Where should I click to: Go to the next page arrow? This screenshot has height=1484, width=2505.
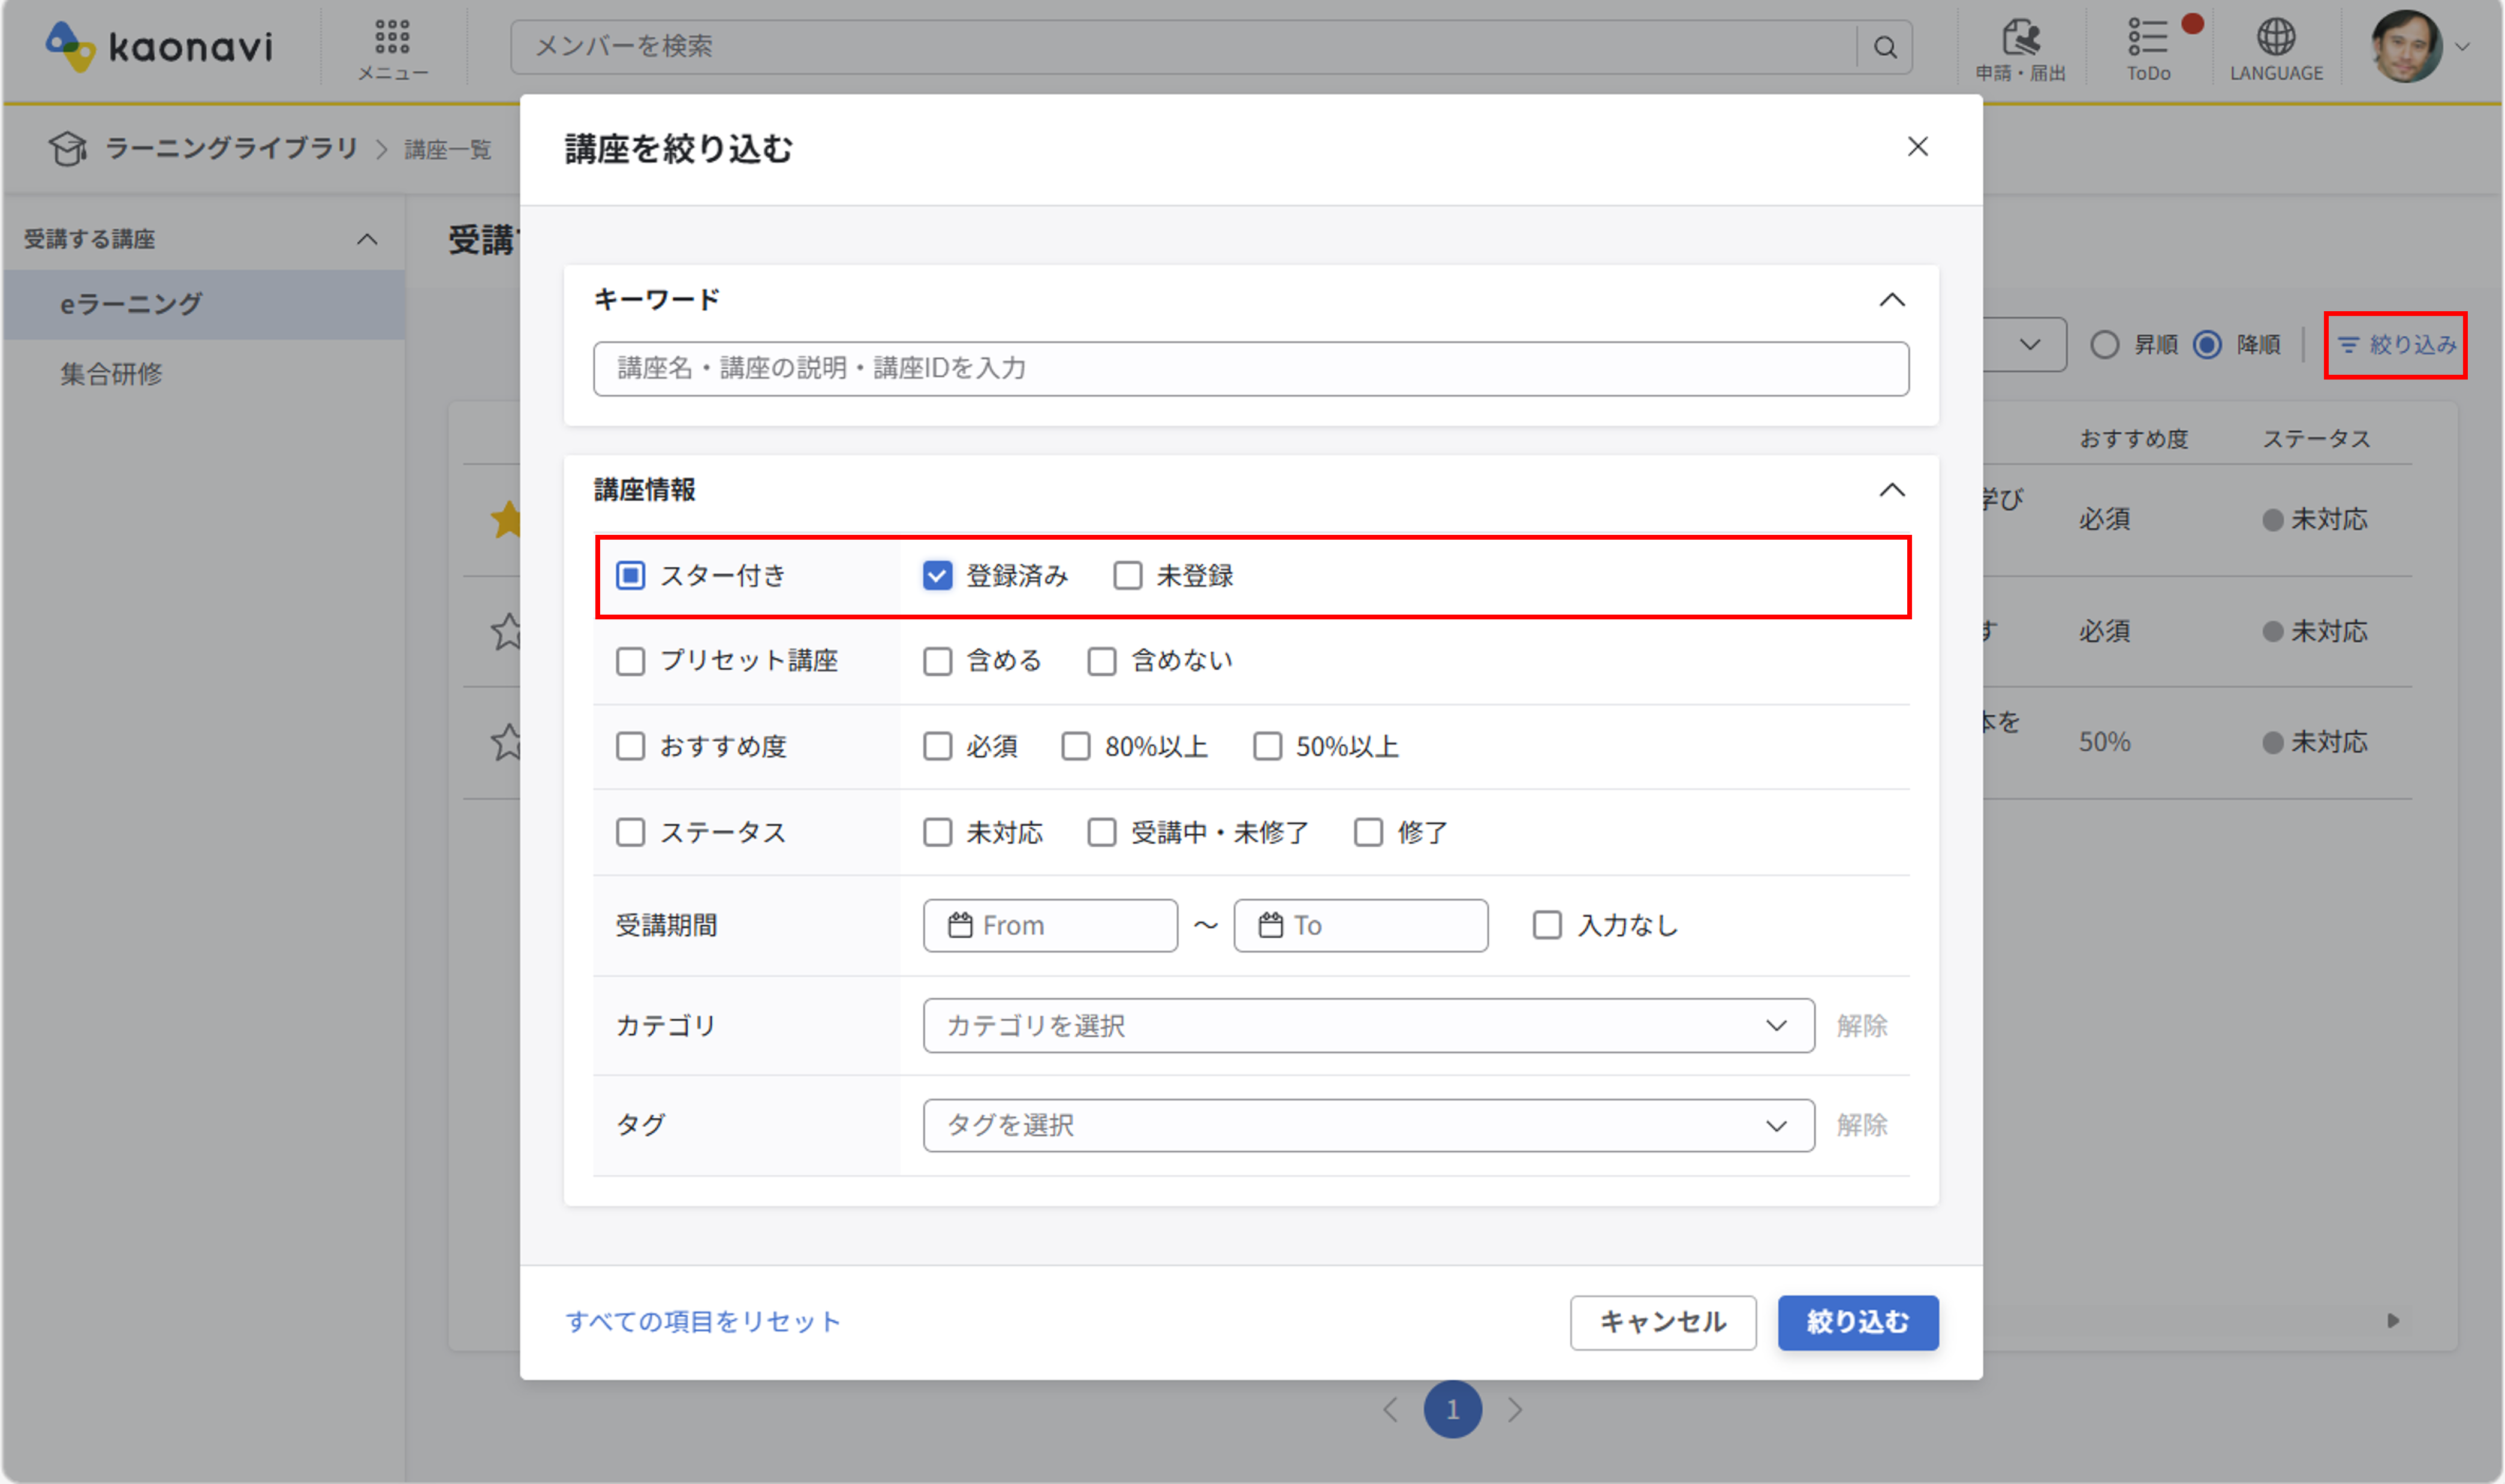[x=1515, y=1410]
